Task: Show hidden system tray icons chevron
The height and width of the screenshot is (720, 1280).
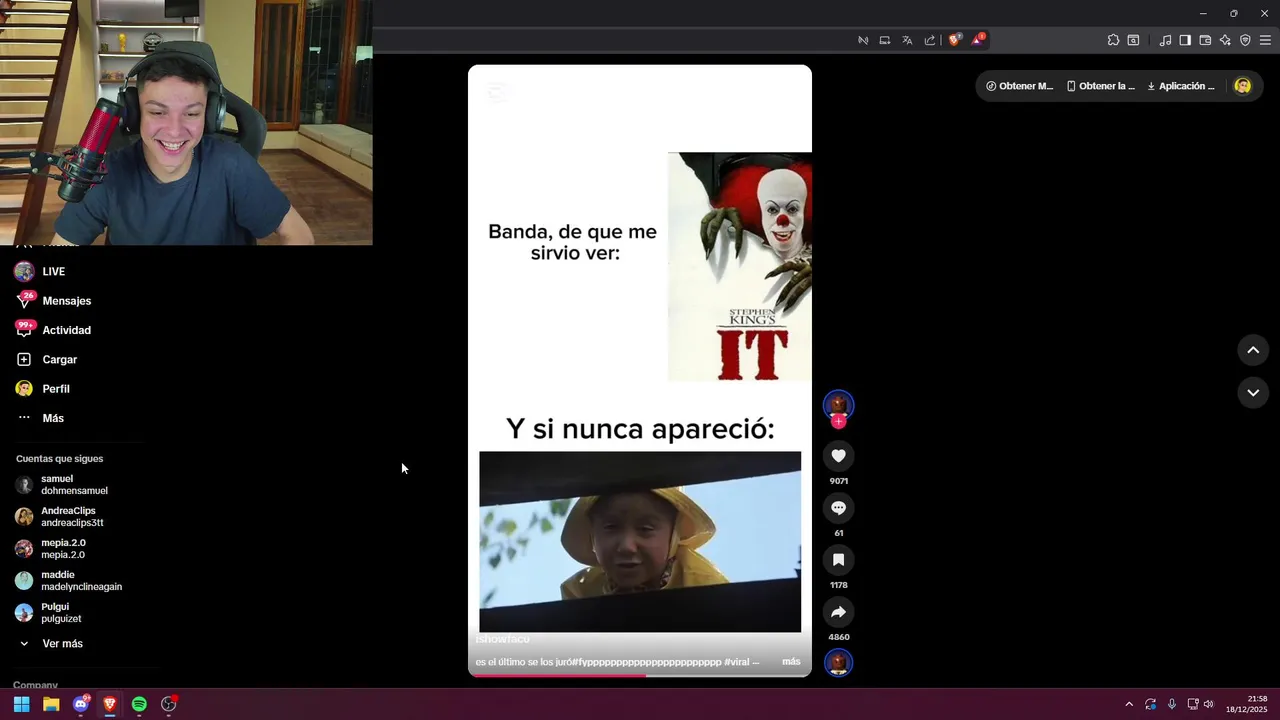Action: [x=1129, y=704]
